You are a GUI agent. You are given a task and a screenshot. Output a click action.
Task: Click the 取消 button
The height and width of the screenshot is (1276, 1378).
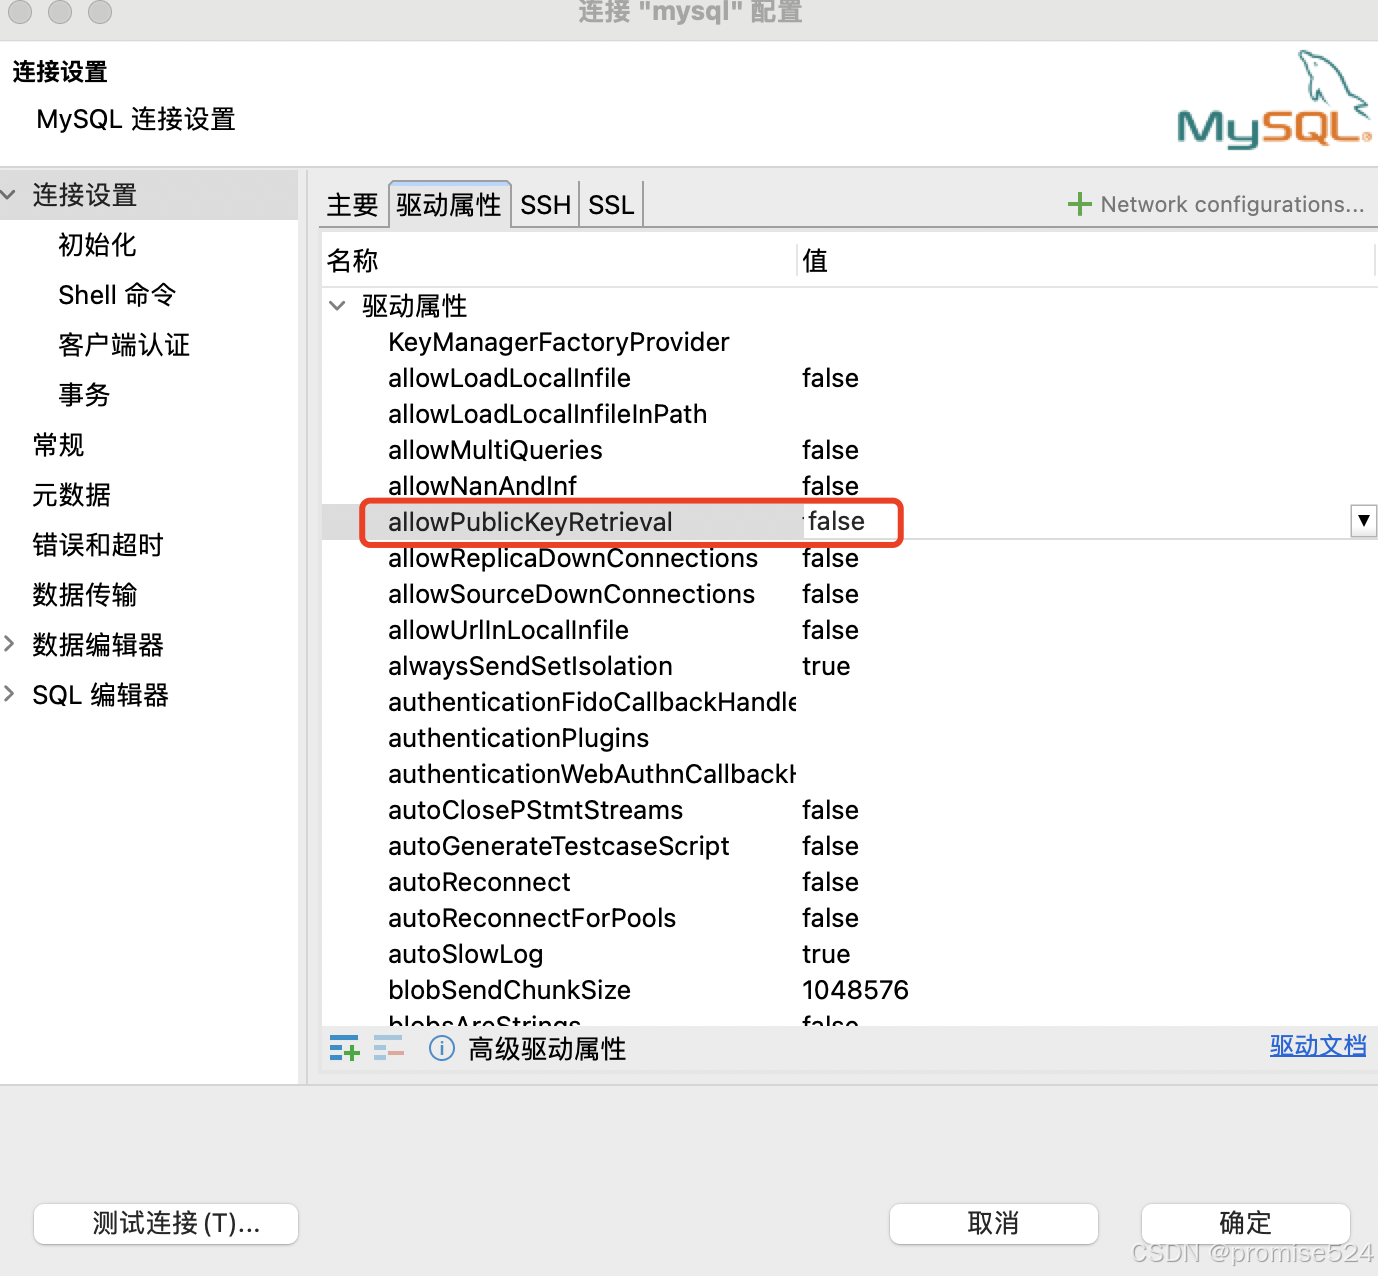click(x=993, y=1223)
